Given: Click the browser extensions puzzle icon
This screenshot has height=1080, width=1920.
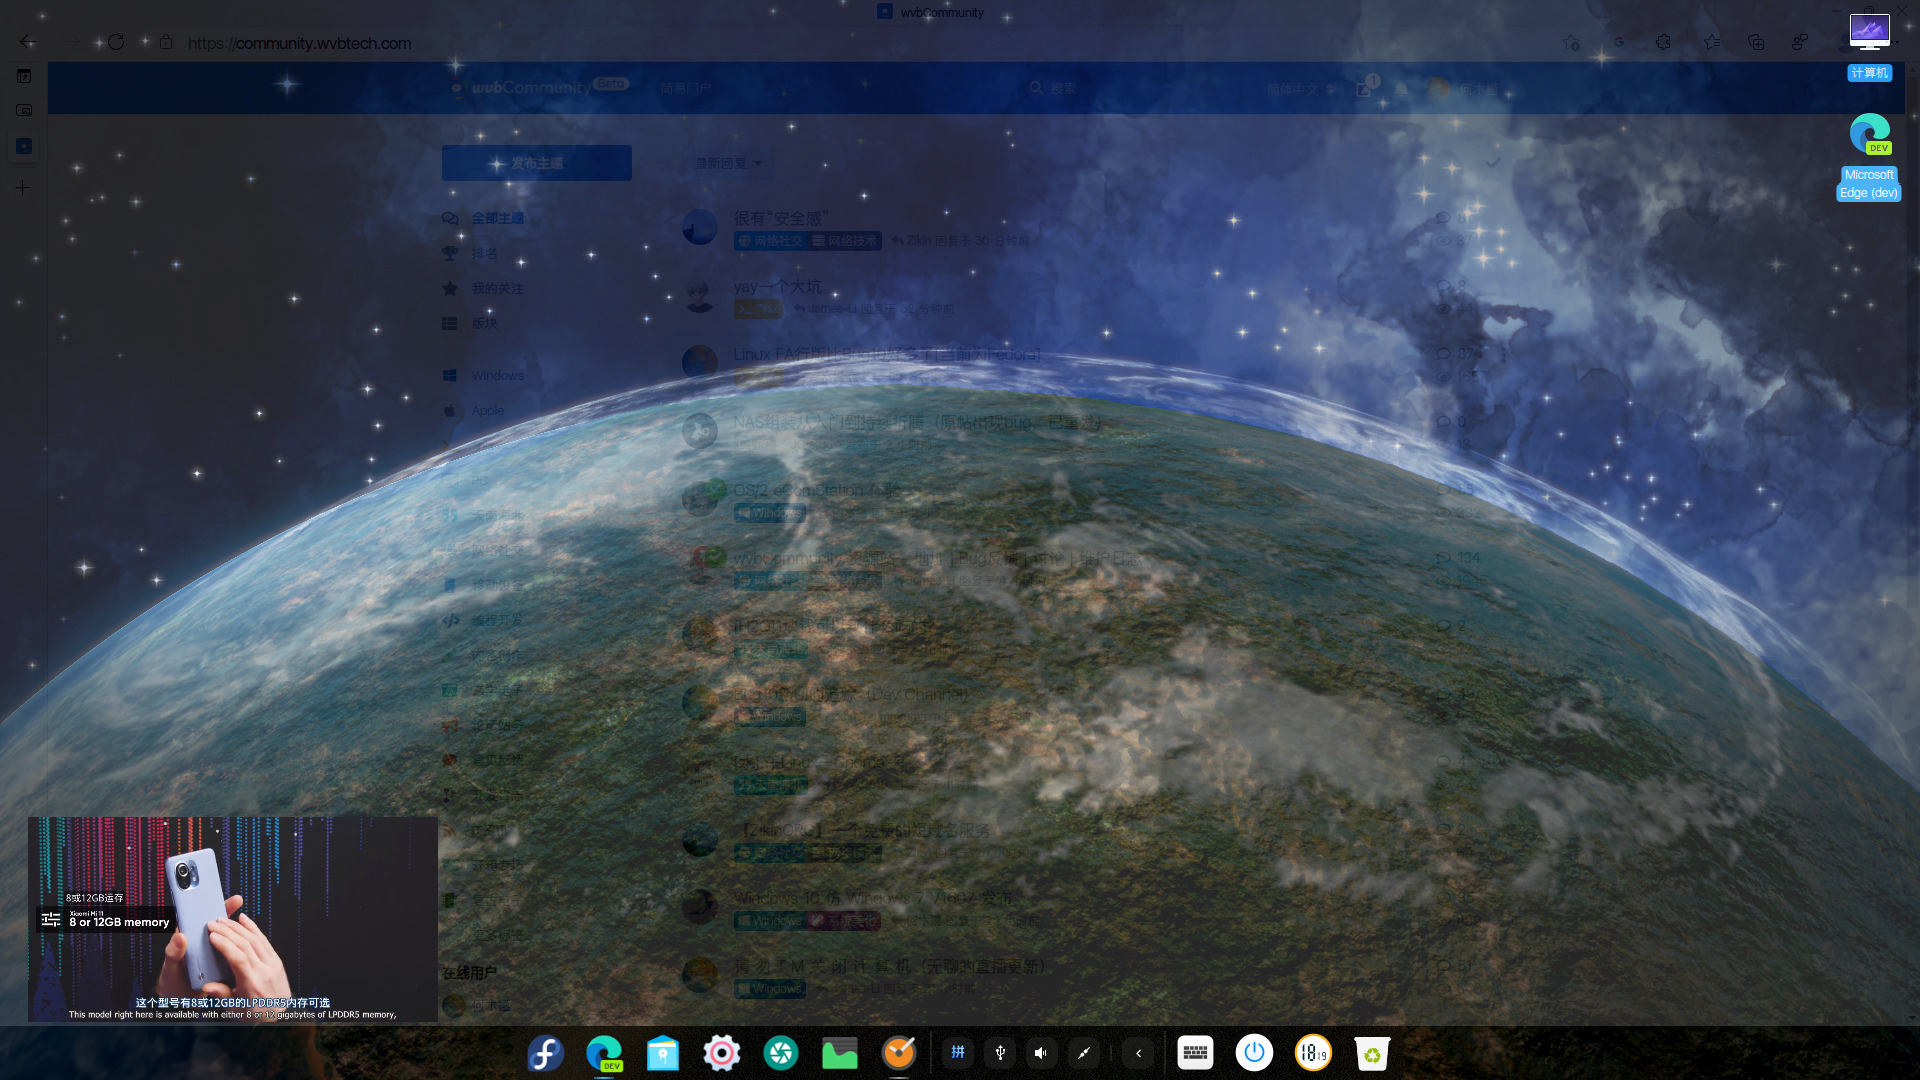Looking at the screenshot, I should 1663,42.
